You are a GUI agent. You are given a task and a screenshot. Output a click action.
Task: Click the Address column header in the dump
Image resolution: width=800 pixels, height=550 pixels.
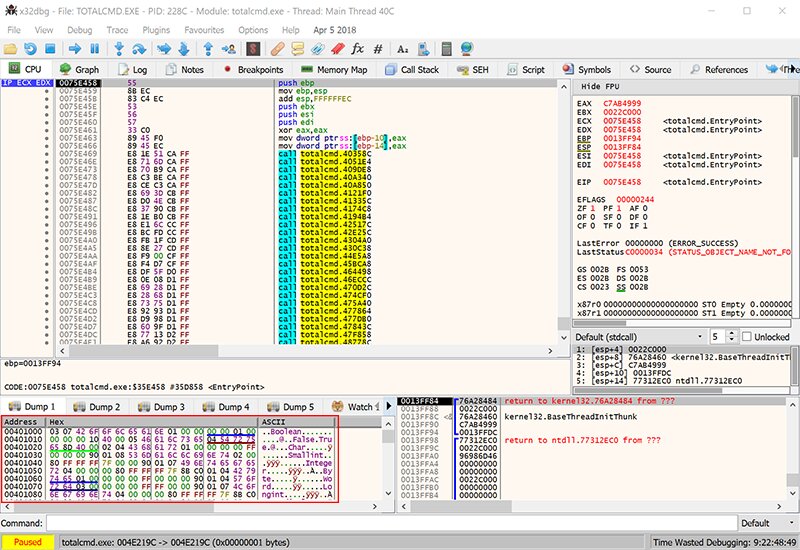coord(23,422)
